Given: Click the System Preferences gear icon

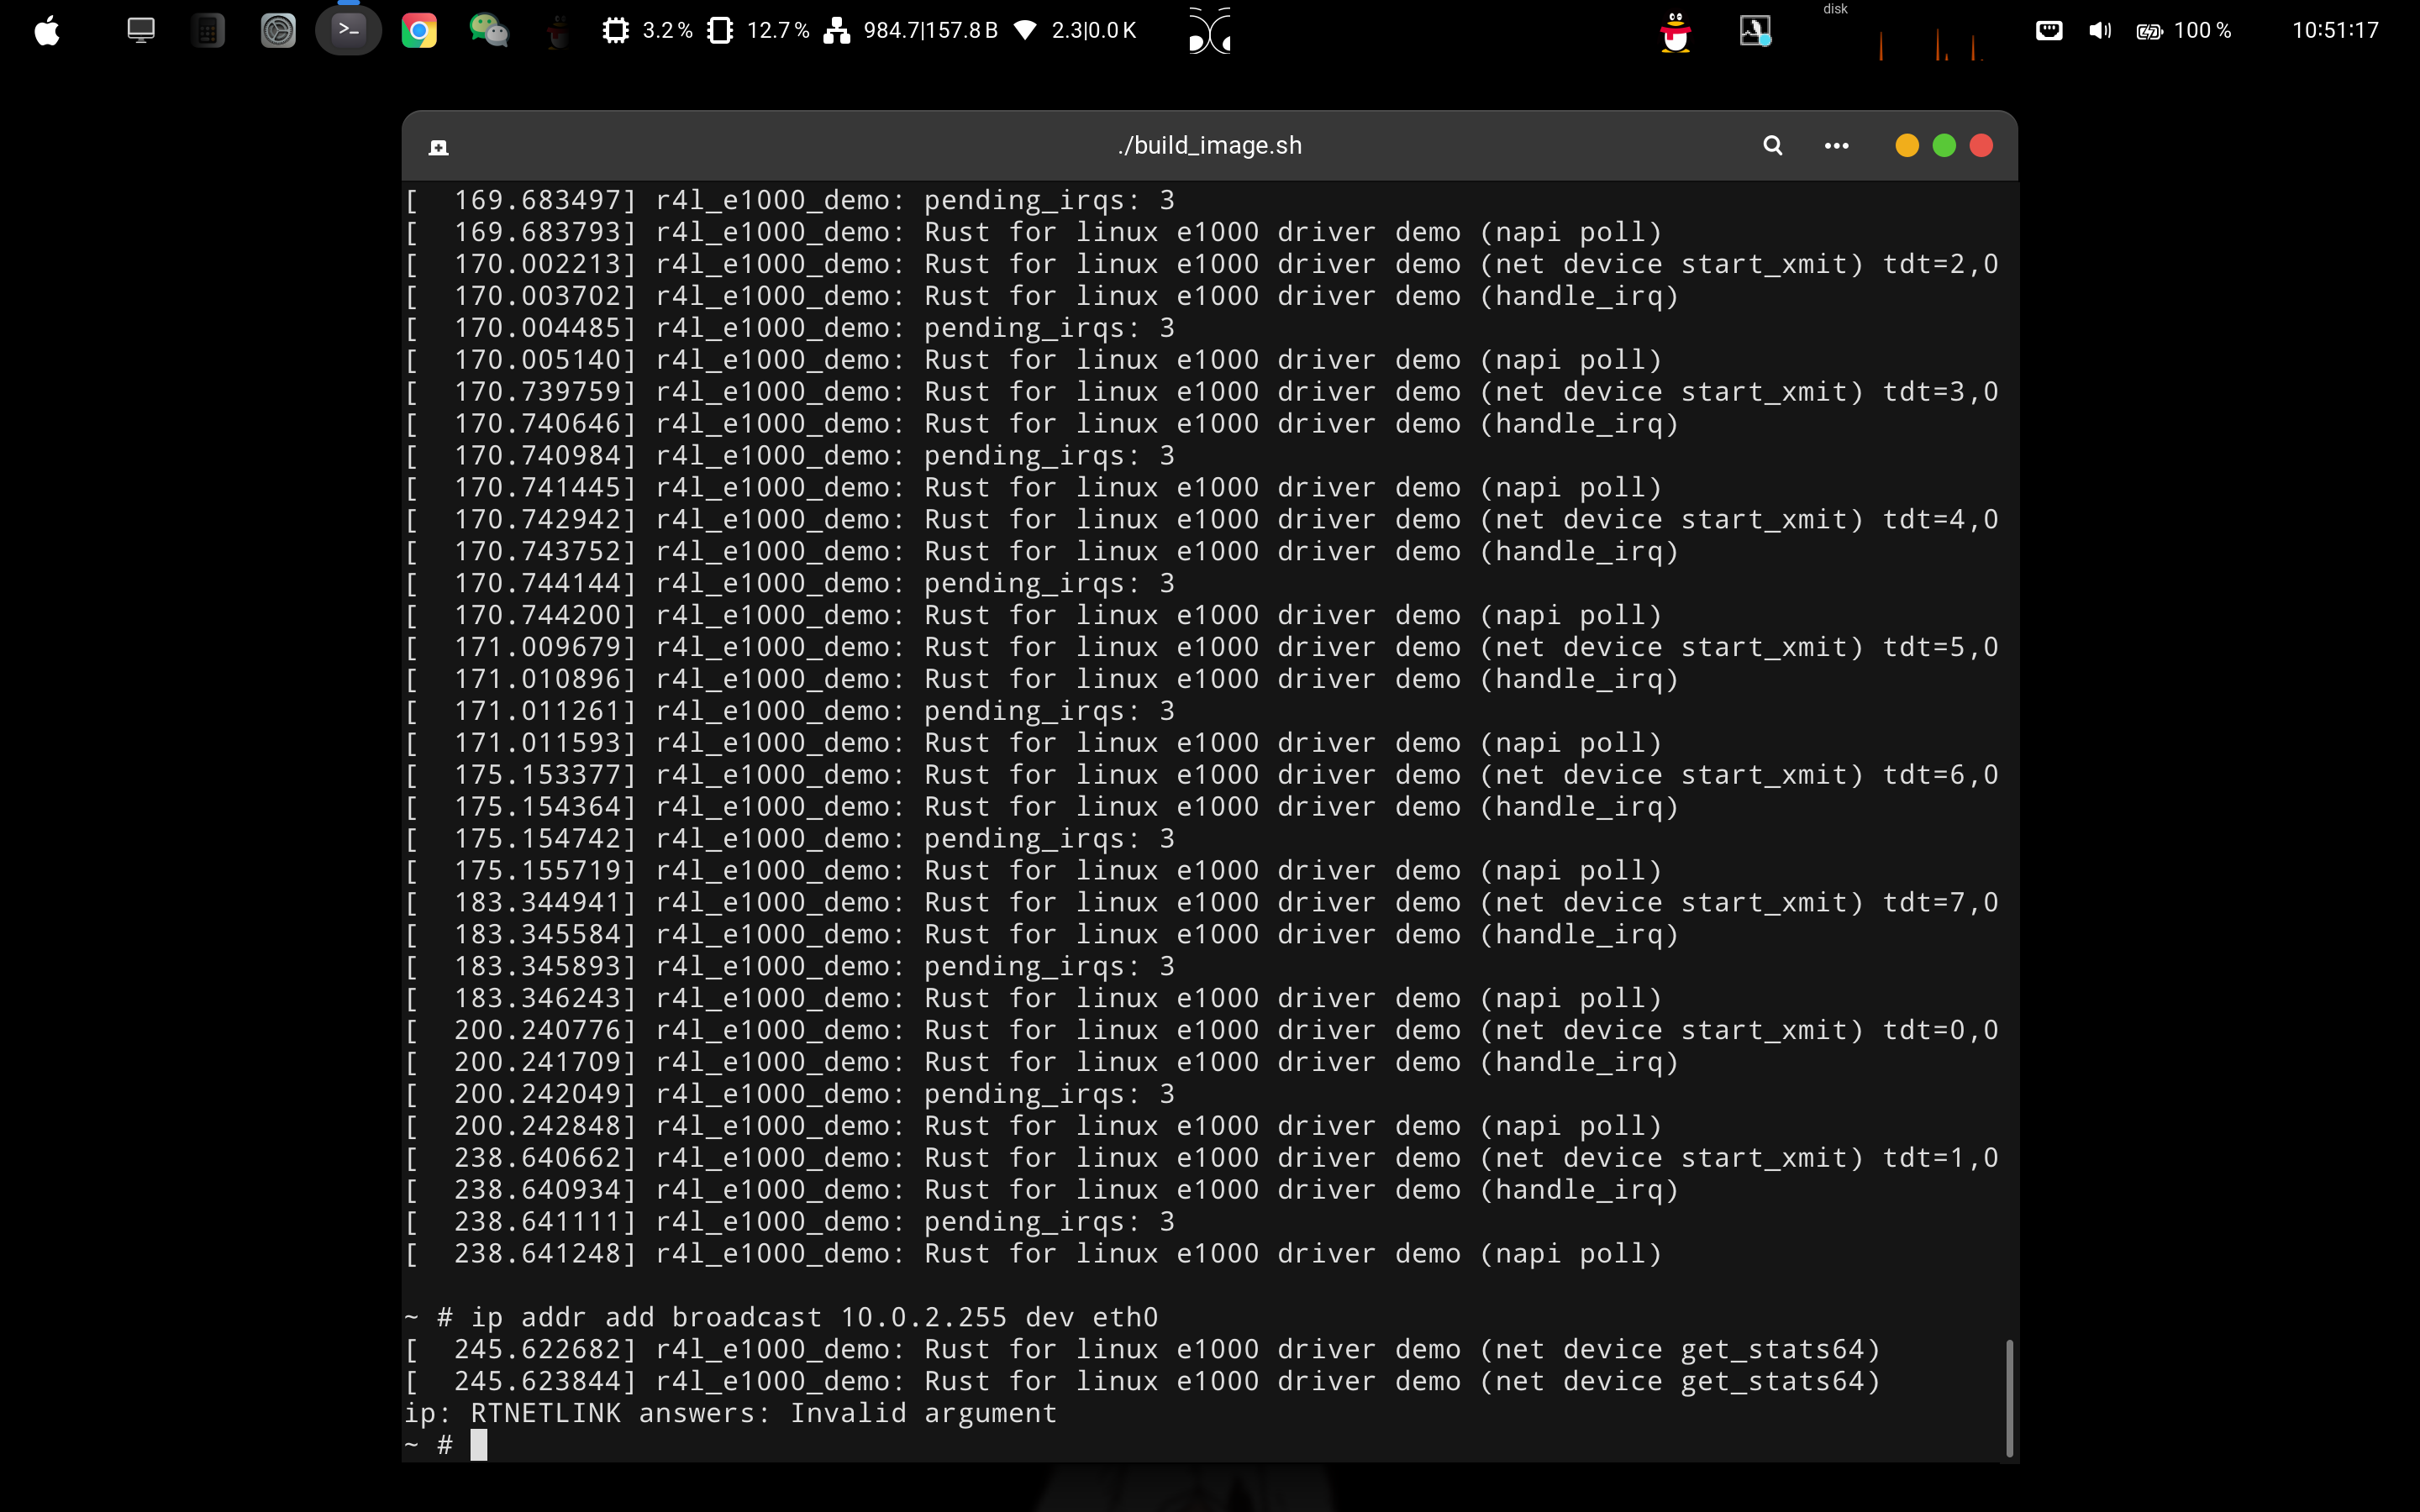Looking at the screenshot, I should pyautogui.click(x=278, y=31).
